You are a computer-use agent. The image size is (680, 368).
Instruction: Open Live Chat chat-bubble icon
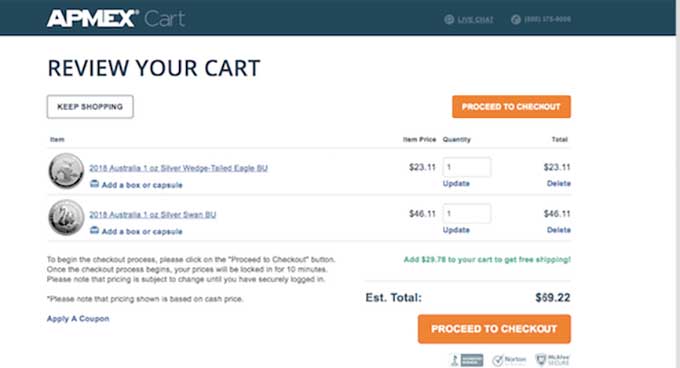pyautogui.click(x=449, y=20)
